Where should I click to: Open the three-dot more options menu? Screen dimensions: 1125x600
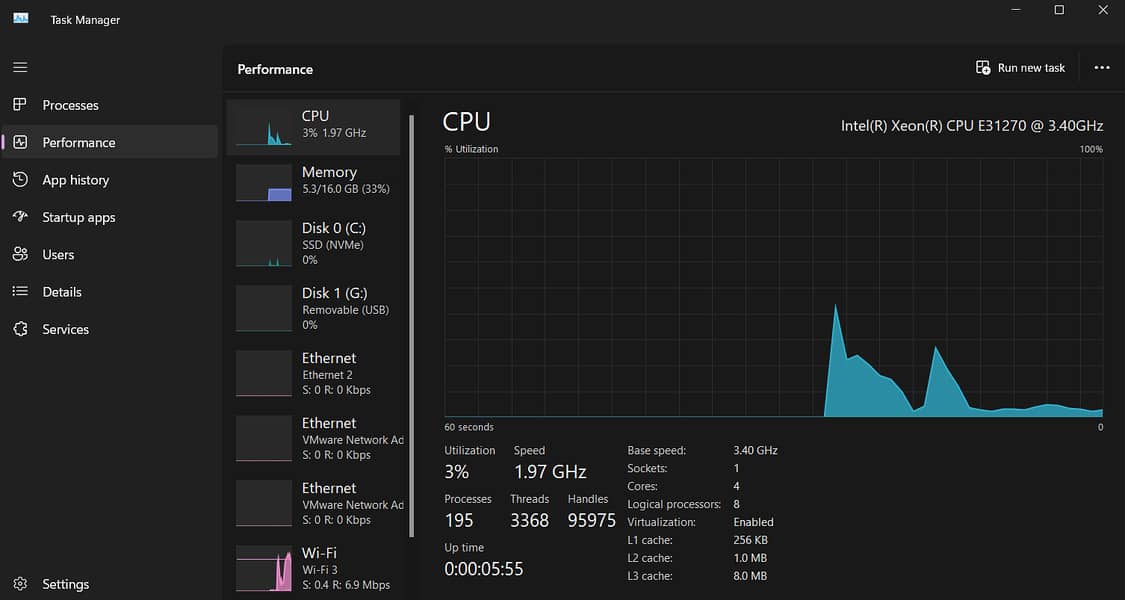coord(1102,67)
